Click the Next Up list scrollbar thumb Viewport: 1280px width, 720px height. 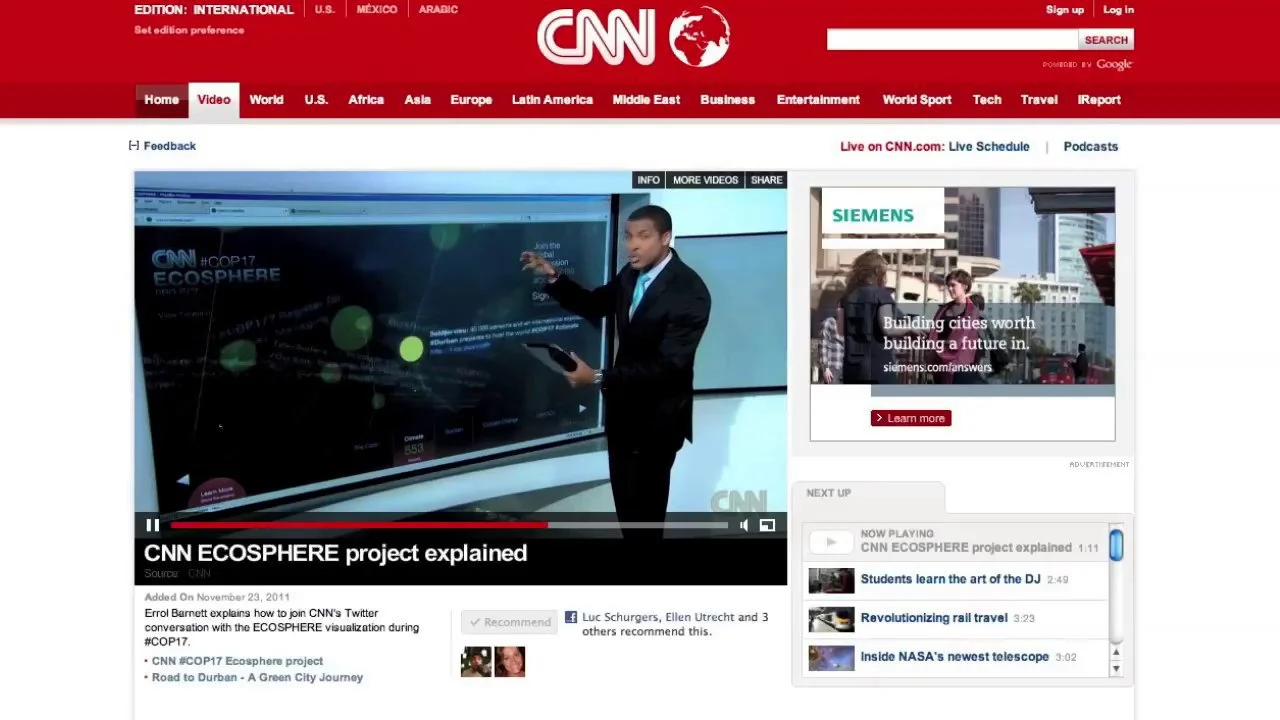point(1116,544)
